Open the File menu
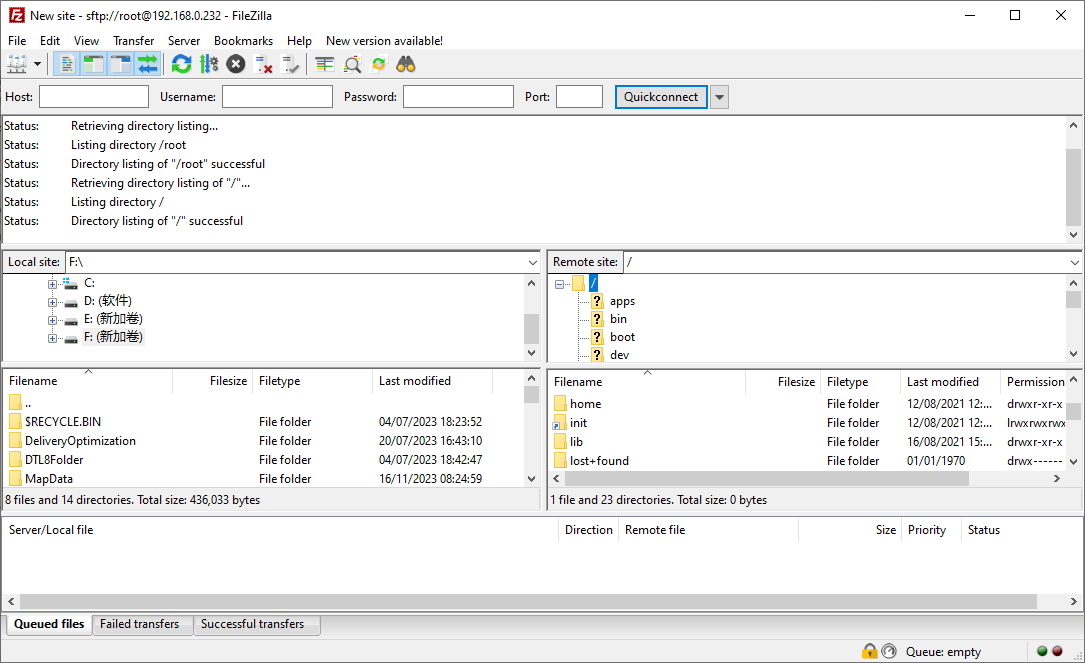 tap(17, 41)
